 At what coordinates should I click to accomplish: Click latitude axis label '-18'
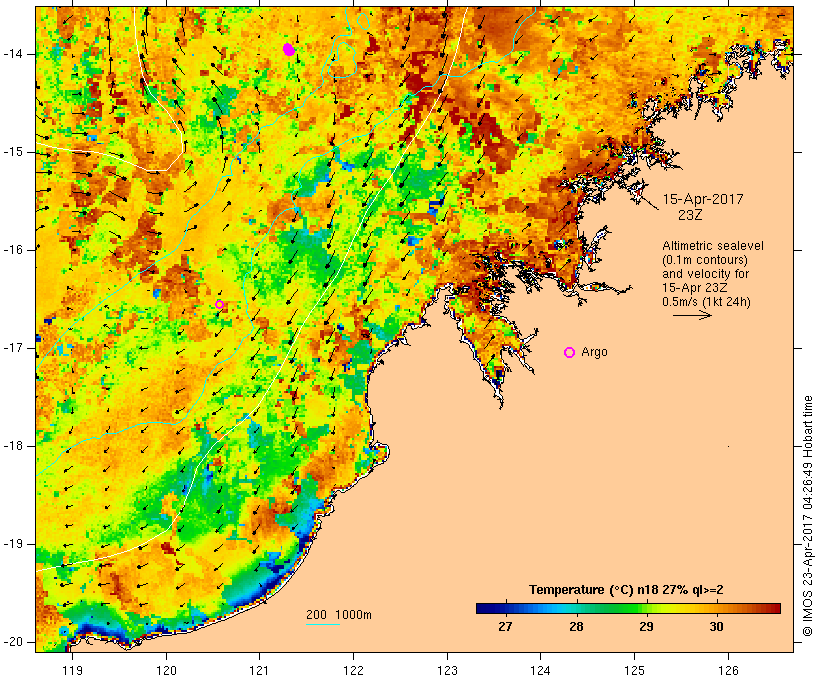coord(12,446)
